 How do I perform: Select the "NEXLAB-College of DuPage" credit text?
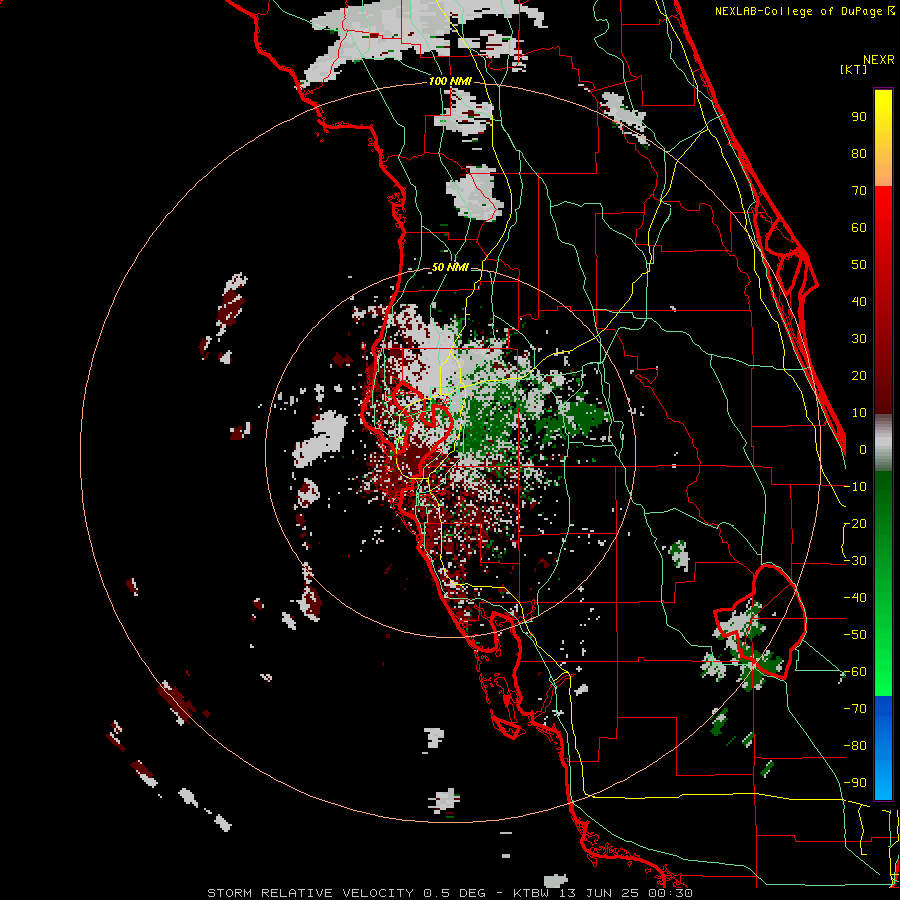click(797, 11)
